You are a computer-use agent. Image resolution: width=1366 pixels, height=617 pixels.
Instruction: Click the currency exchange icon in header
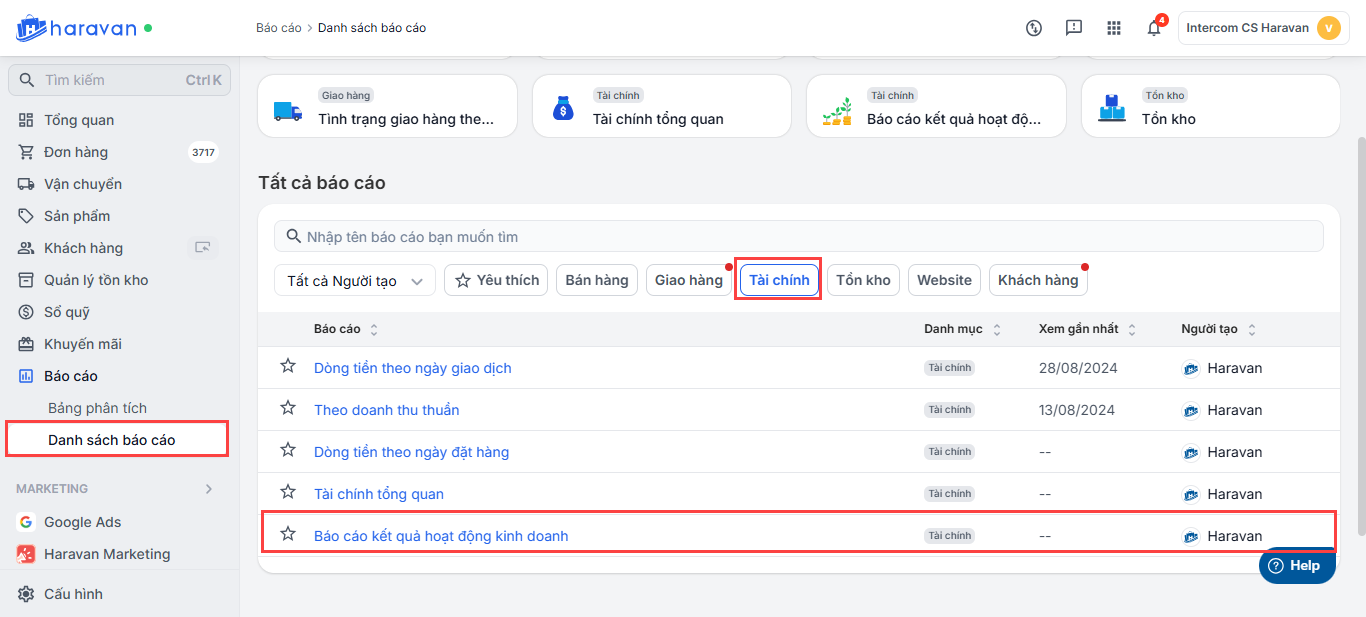coord(1034,28)
